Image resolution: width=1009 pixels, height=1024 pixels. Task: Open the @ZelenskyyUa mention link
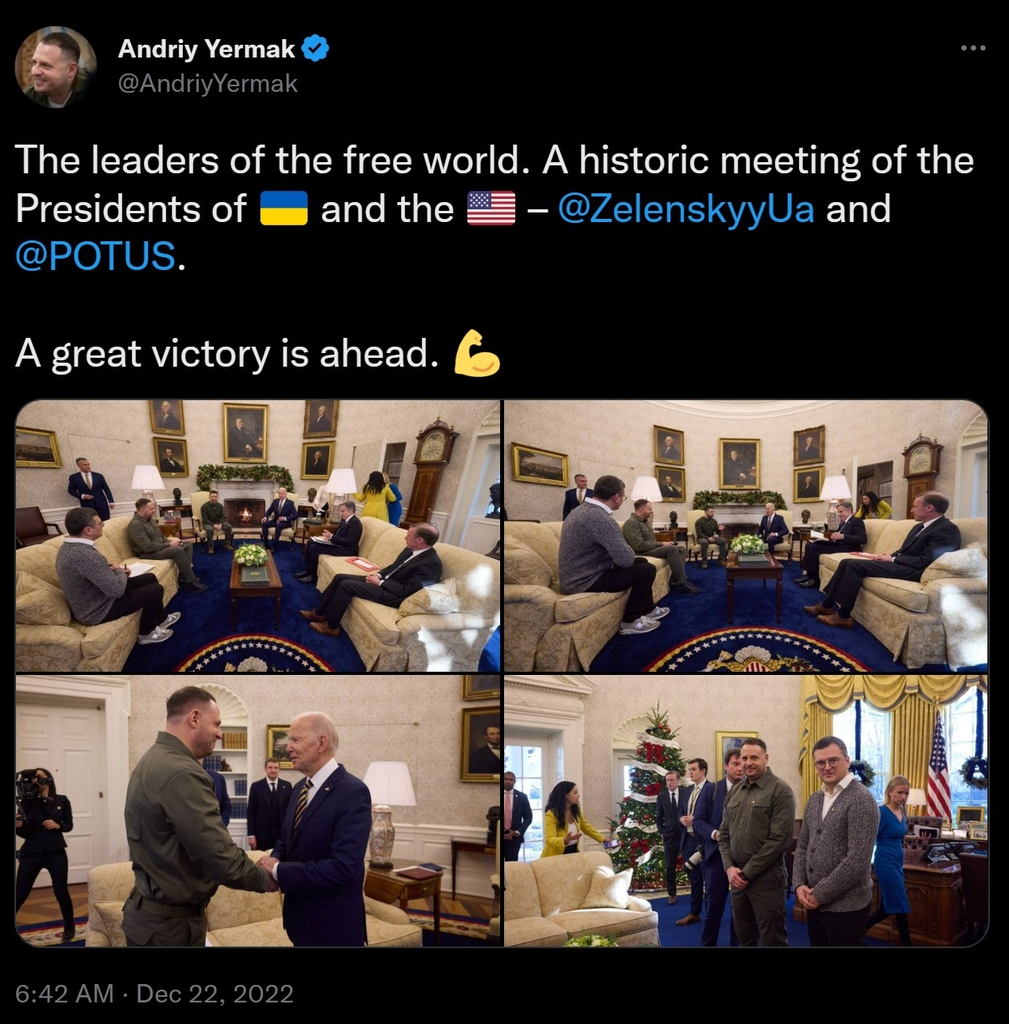[686, 209]
